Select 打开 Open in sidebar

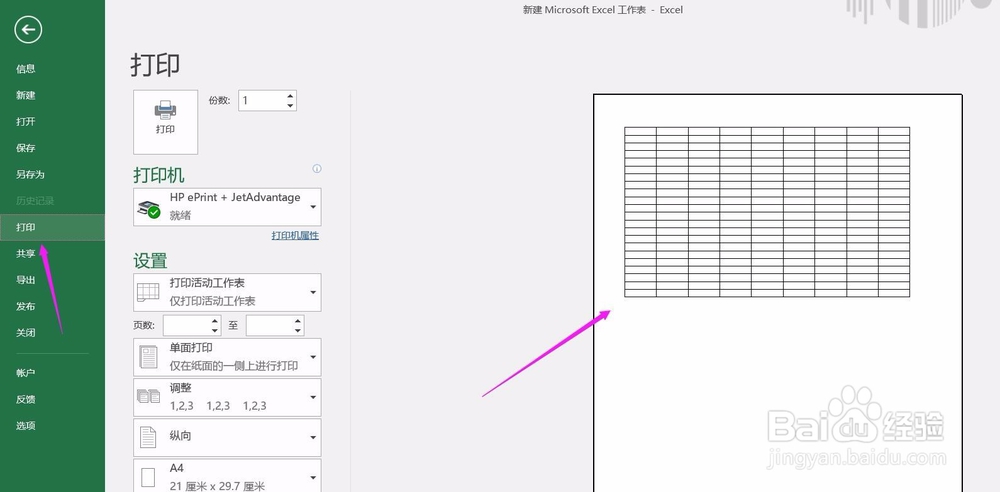[52, 121]
